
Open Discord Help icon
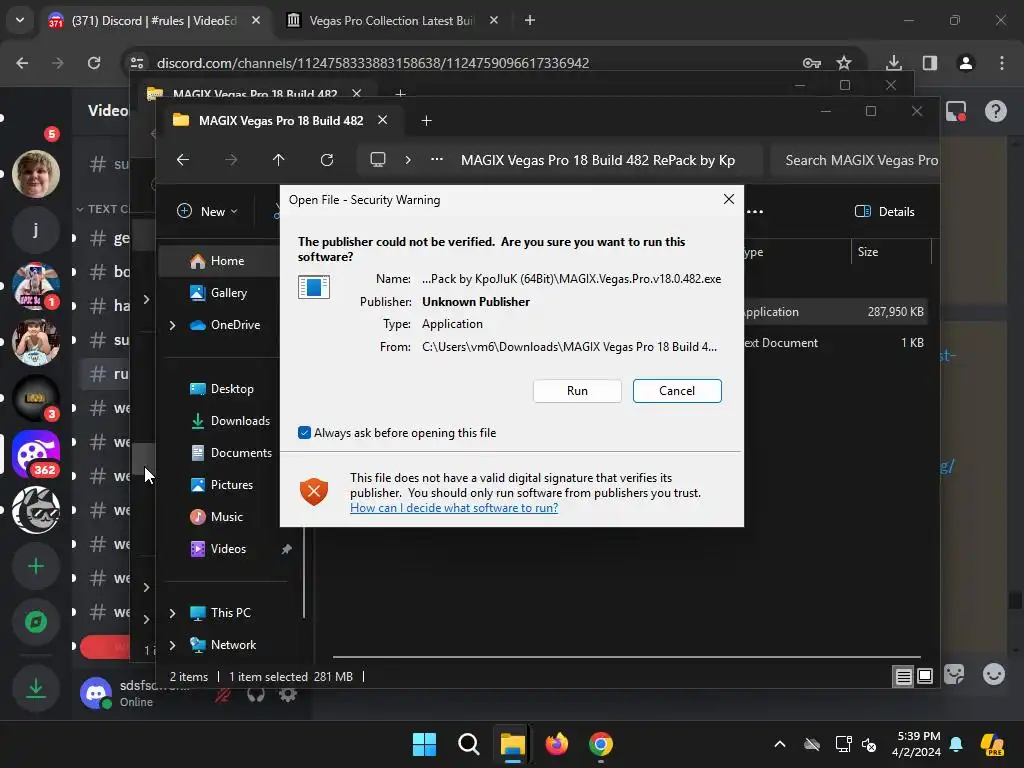pyautogui.click(x=995, y=111)
